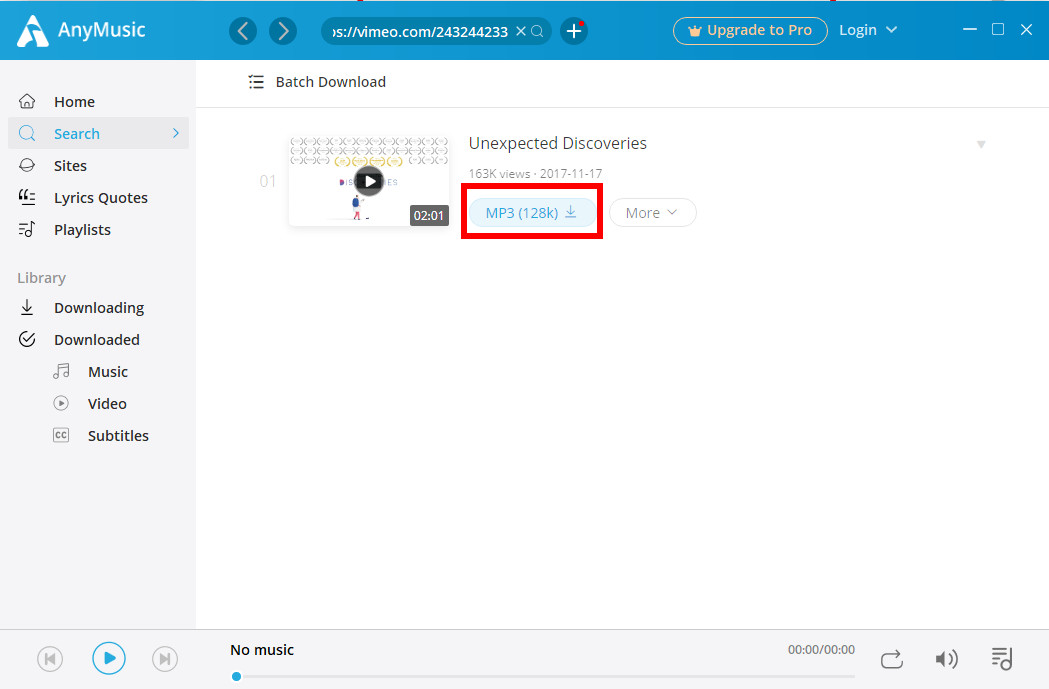Expand the Search chevron arrow
Viewport: 1049px width, 689px height.
coord(176,133)
